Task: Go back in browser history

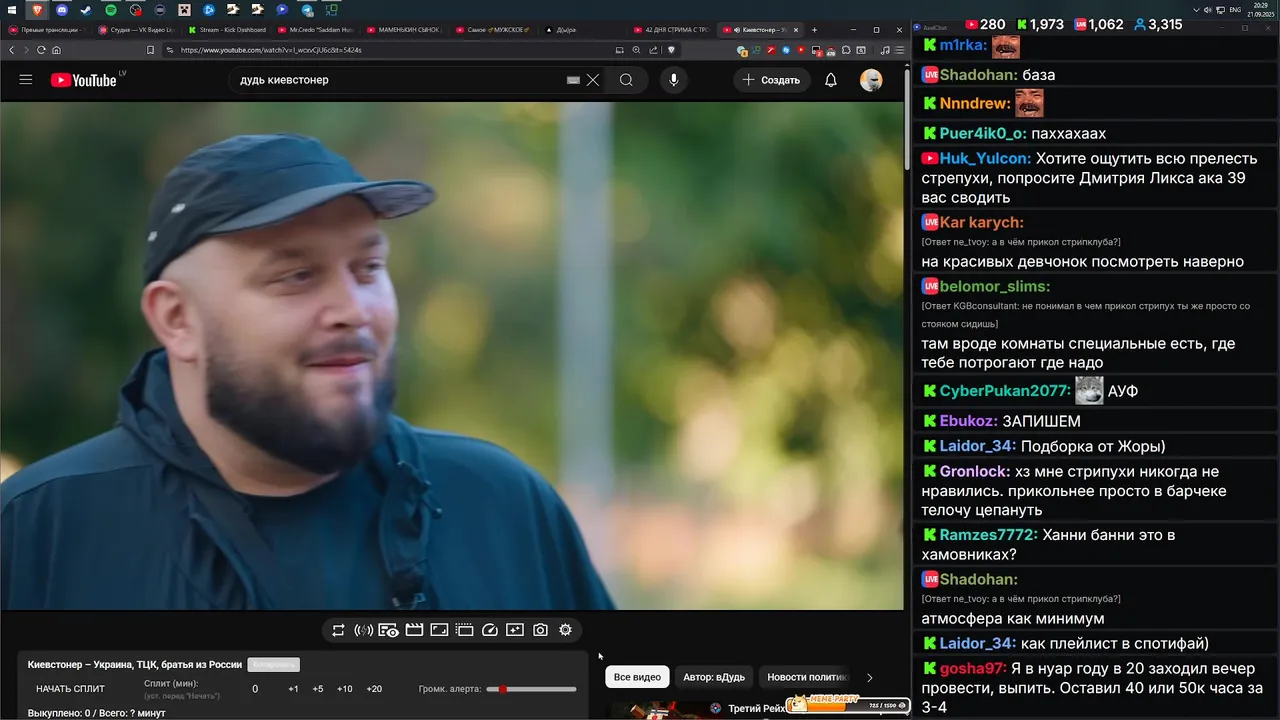Action: click(12, 50)
